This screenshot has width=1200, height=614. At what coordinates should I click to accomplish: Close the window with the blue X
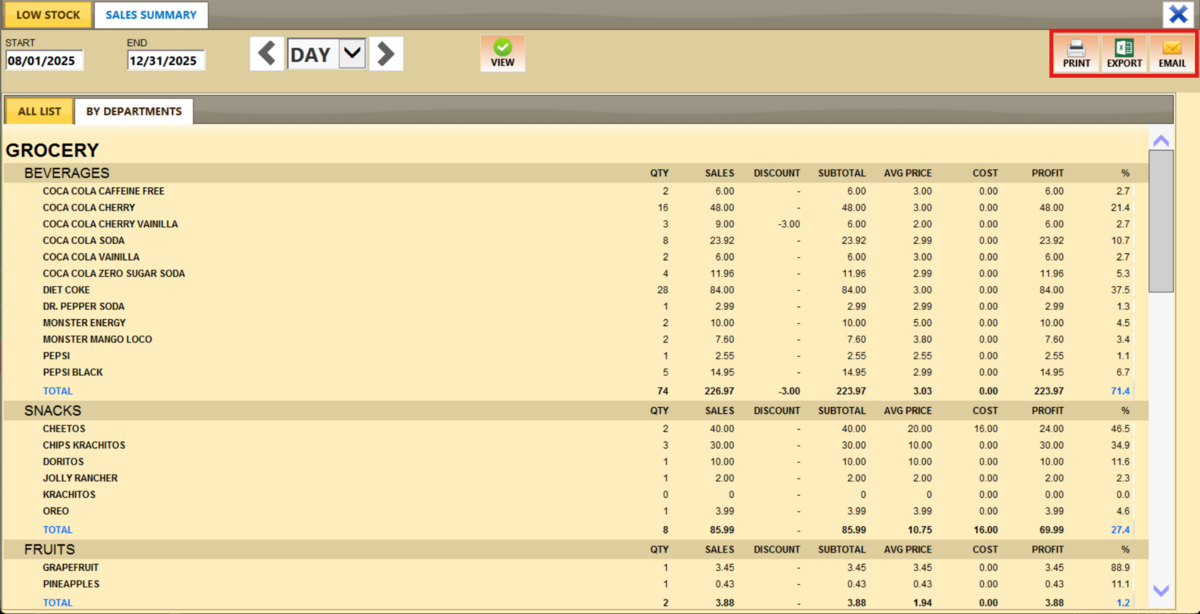pyautogui.click(x=1177, y=15)
